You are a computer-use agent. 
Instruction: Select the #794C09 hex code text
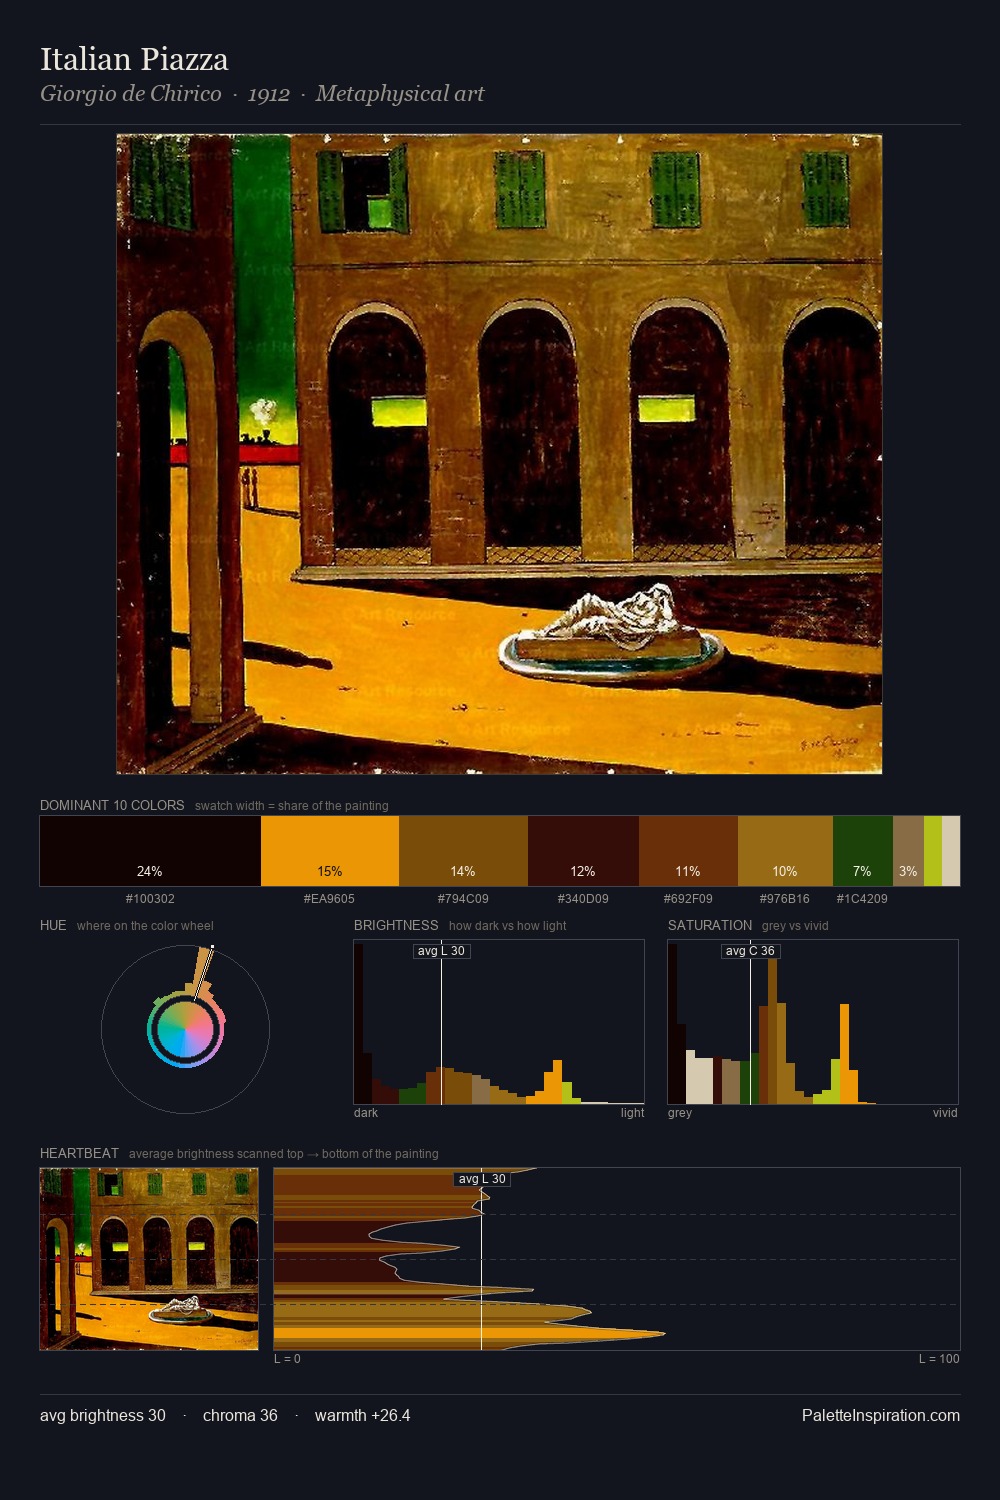coord(463,899)
